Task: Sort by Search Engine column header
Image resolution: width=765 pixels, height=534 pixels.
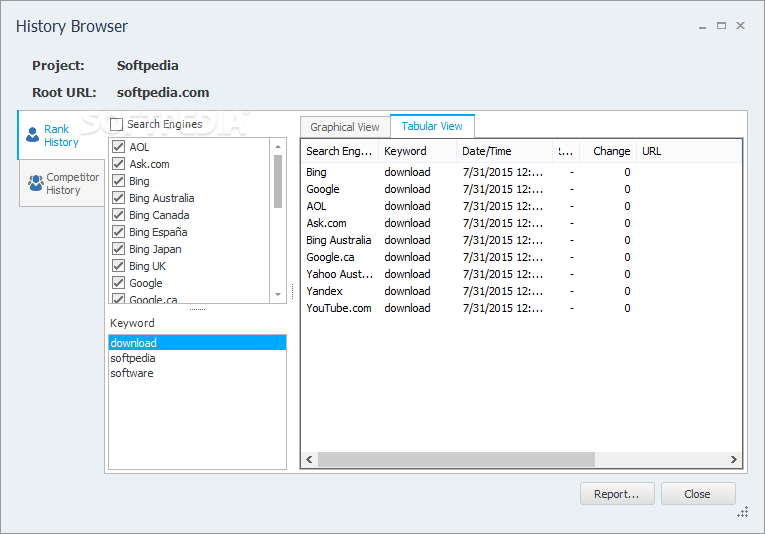Action: point(340,151)
